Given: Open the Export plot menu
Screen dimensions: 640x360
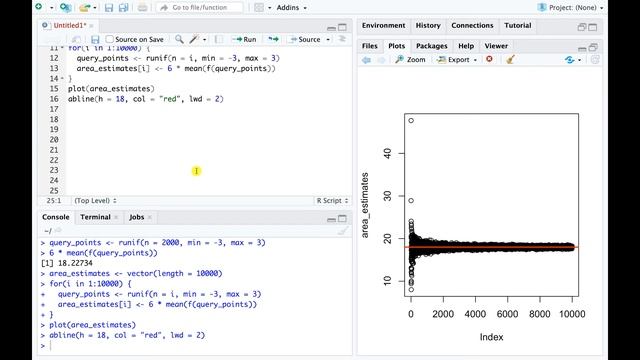Looking at the screenshot, I should point(457,60).
